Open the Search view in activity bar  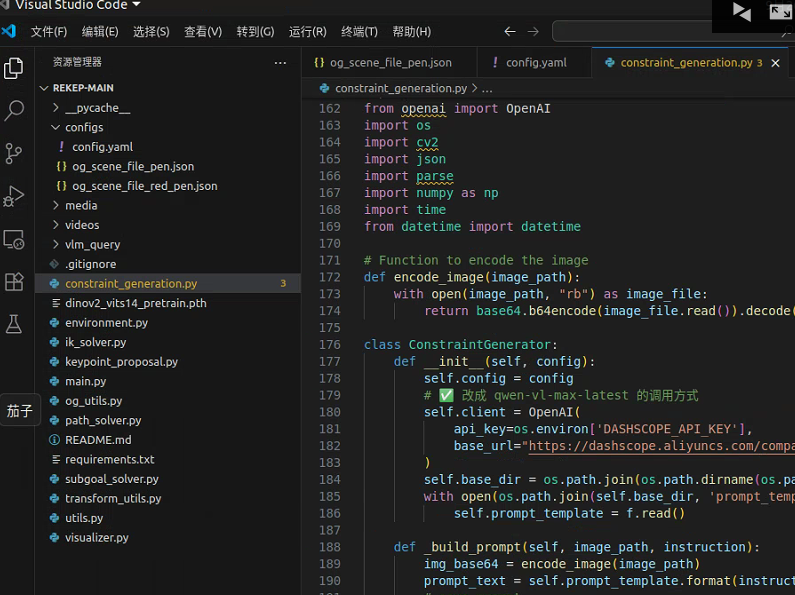point(14,110)
